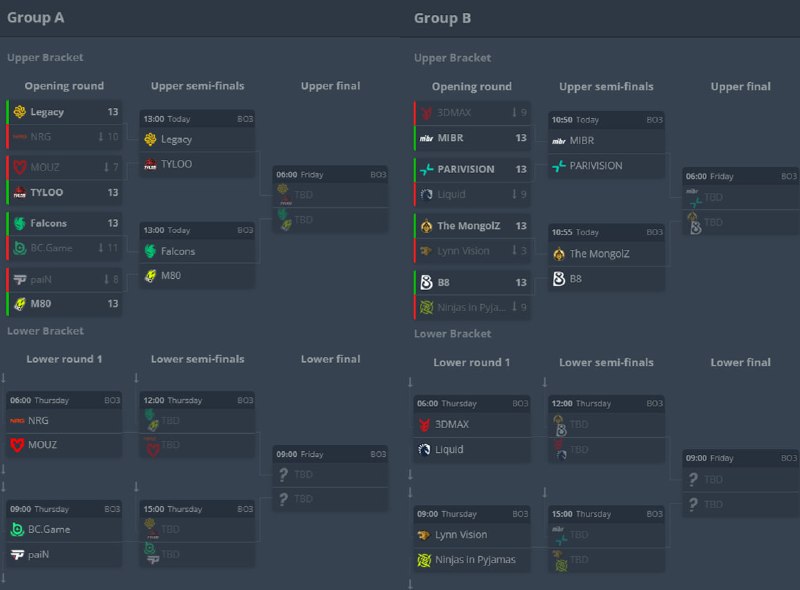This screenshot has height=590, width=800.
Task: Open Group A 15:00 Thursday lower semi-final match
Action: (197, 534)
